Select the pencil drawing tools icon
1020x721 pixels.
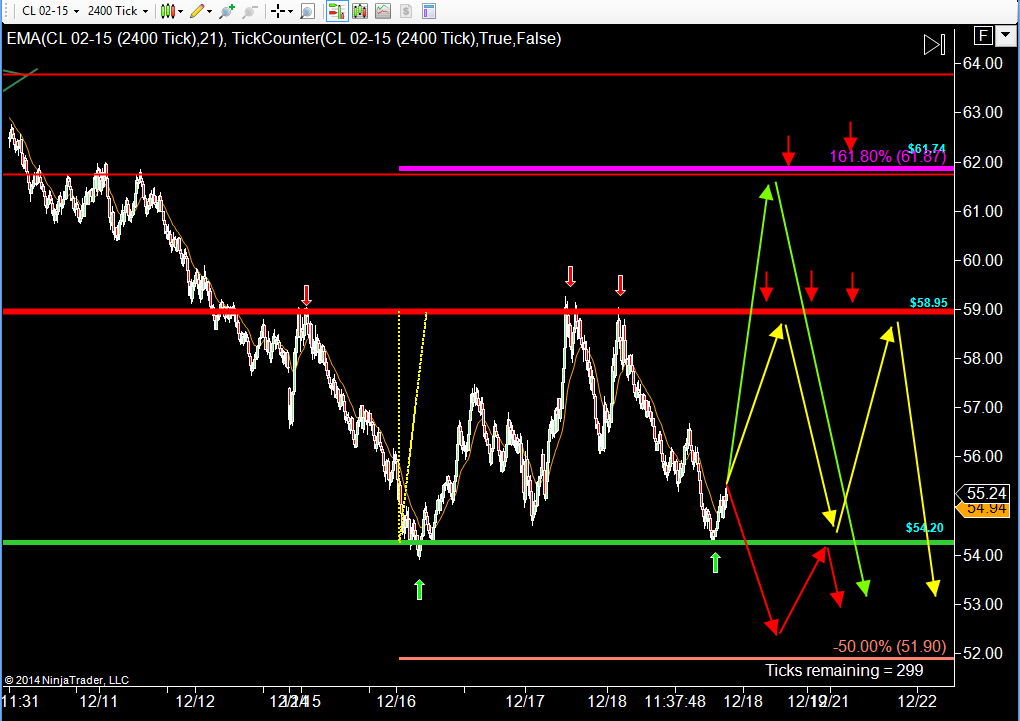click(x=196, y=11)
